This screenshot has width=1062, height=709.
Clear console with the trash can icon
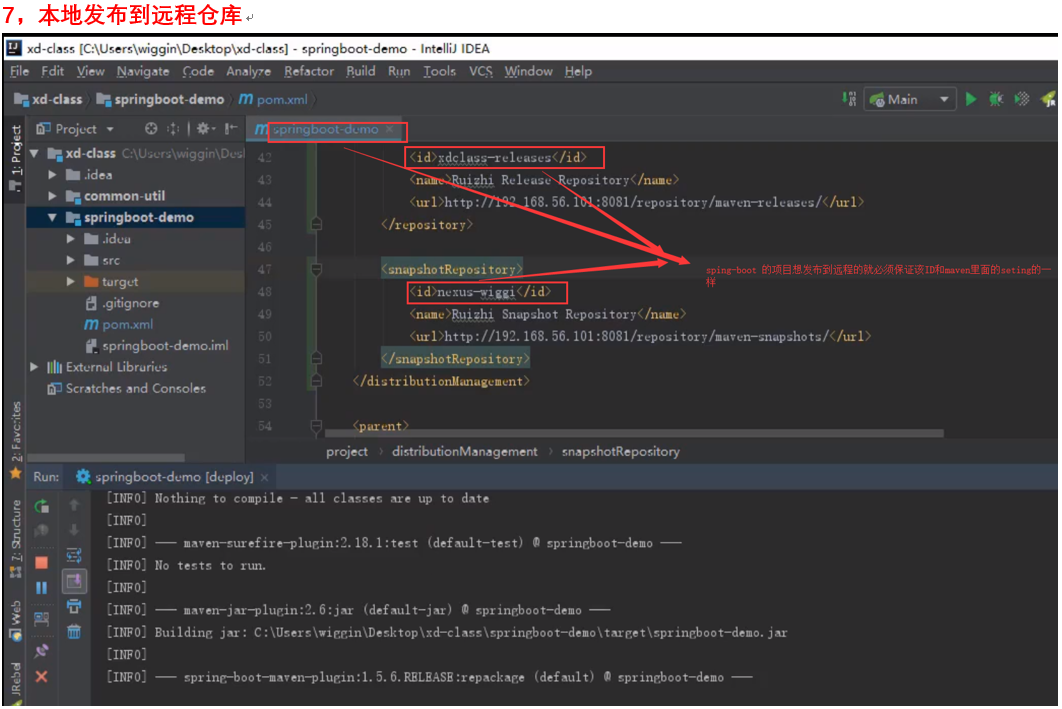tap(74, 631)
